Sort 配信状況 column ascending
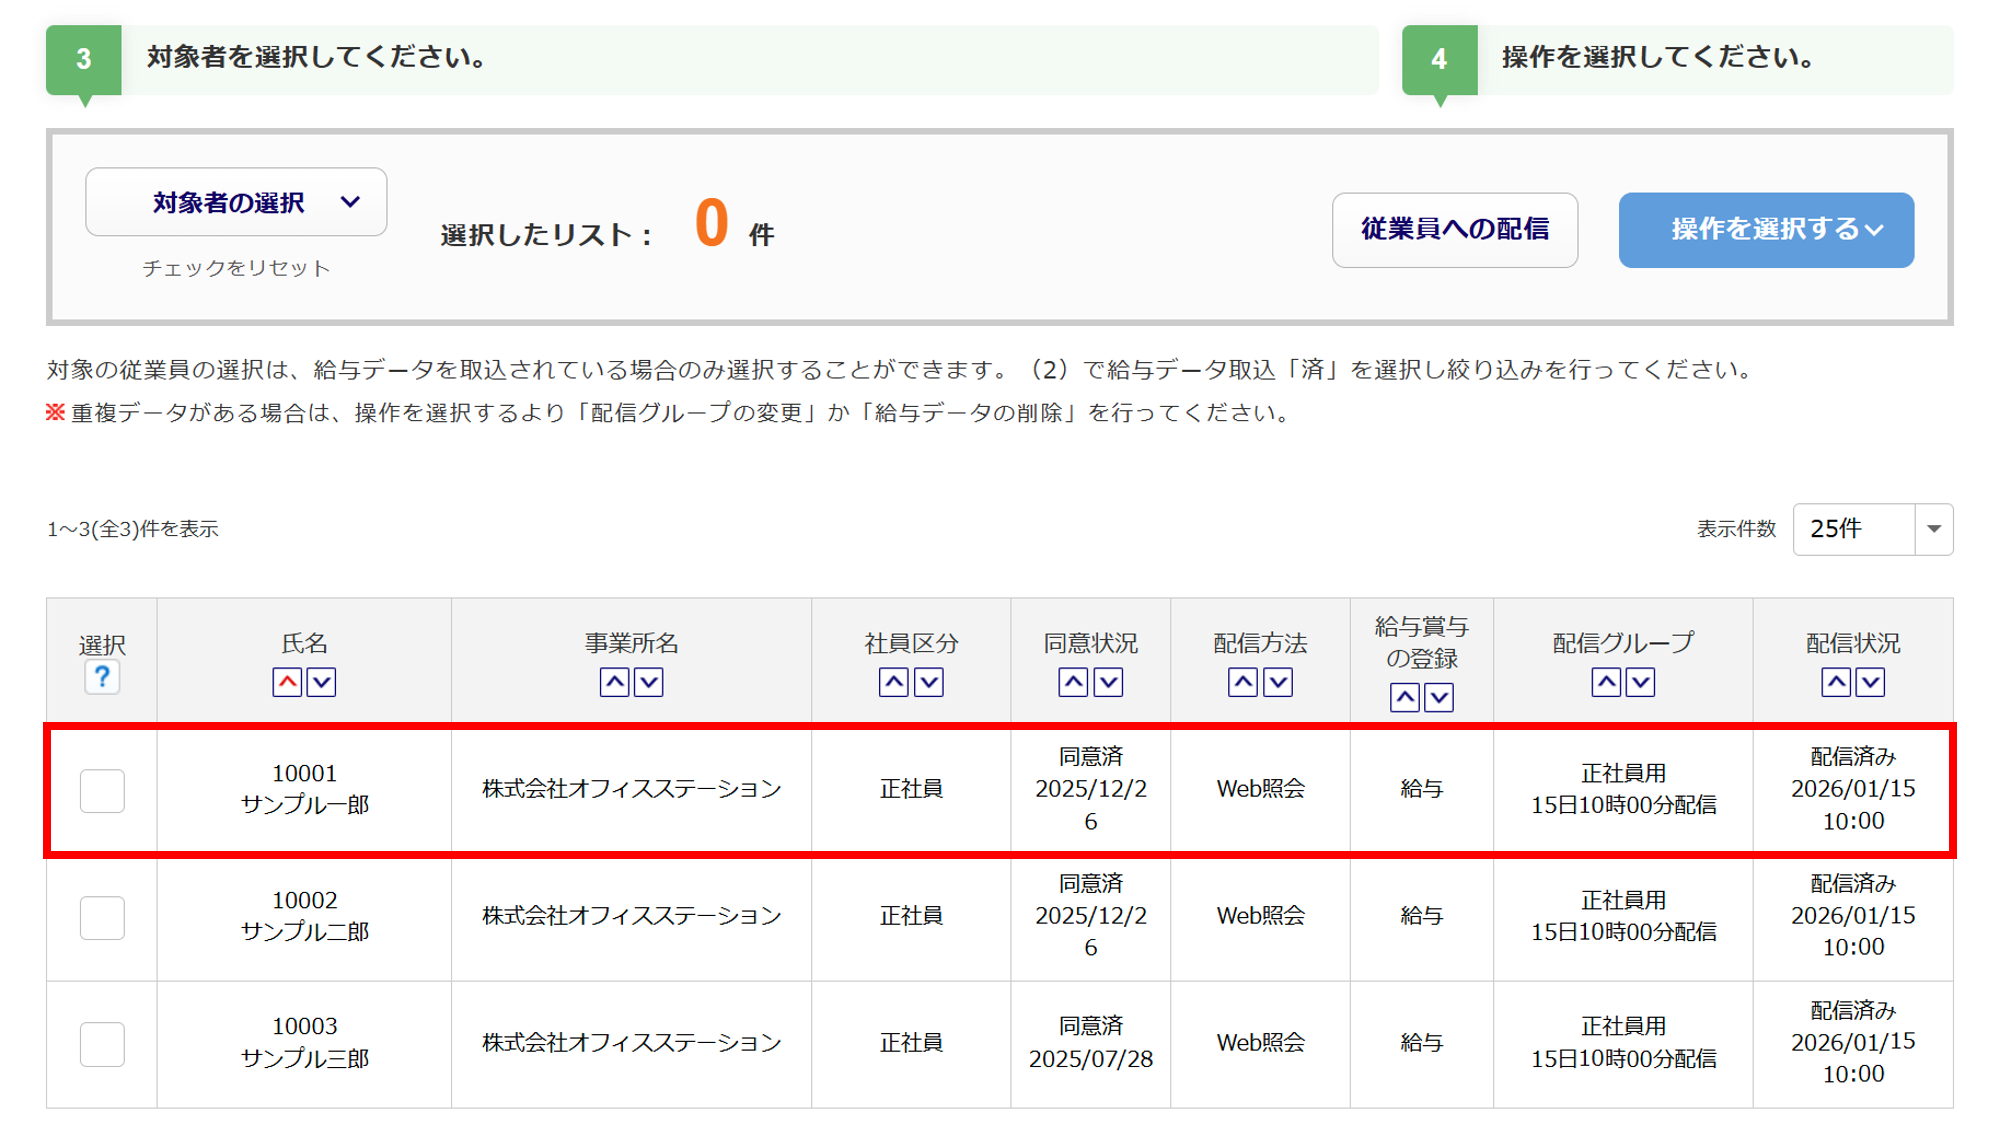 click(x=1835, y=682)
